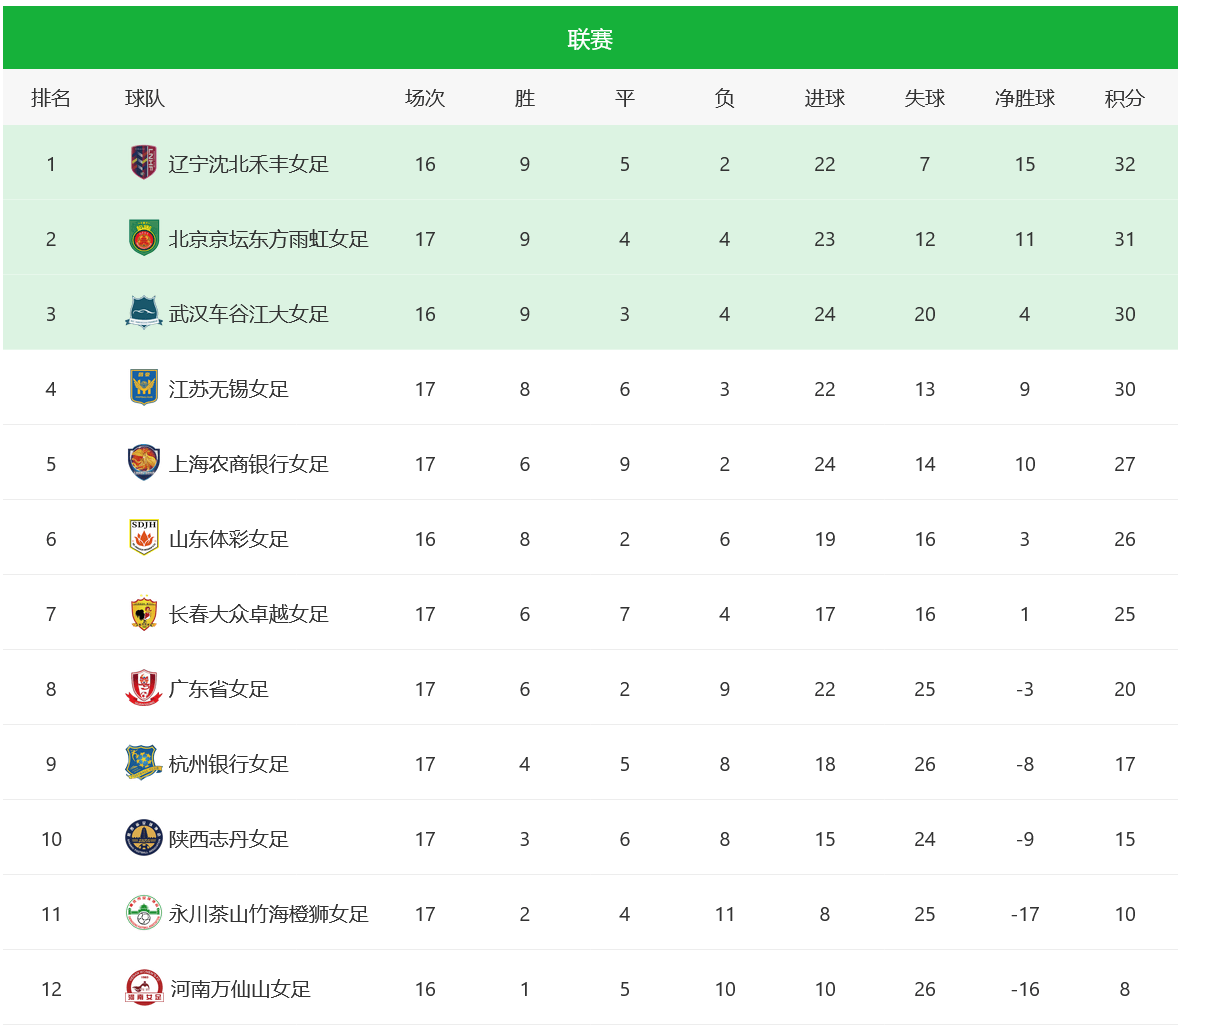Click the 陕西志丹女足 round badge
1232x1031 pixels.
tap(144, 838)
